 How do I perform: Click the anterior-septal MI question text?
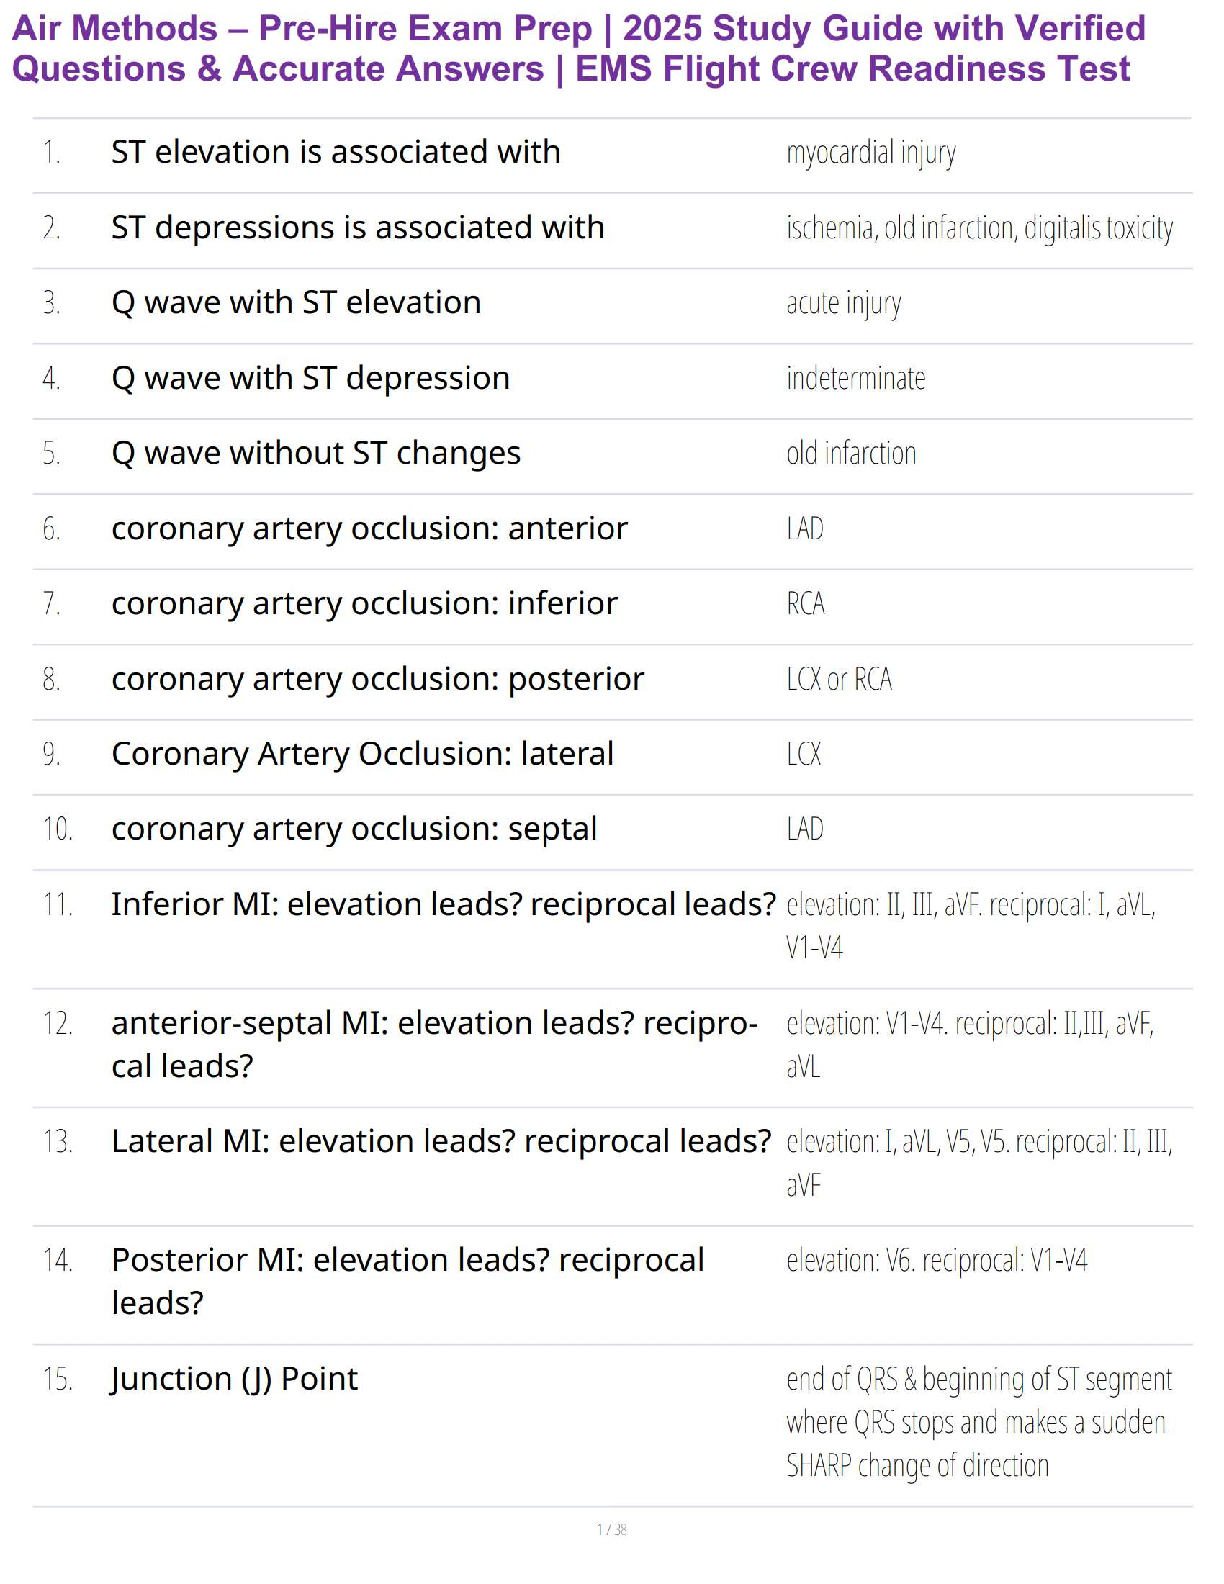tap(433, 1043)
